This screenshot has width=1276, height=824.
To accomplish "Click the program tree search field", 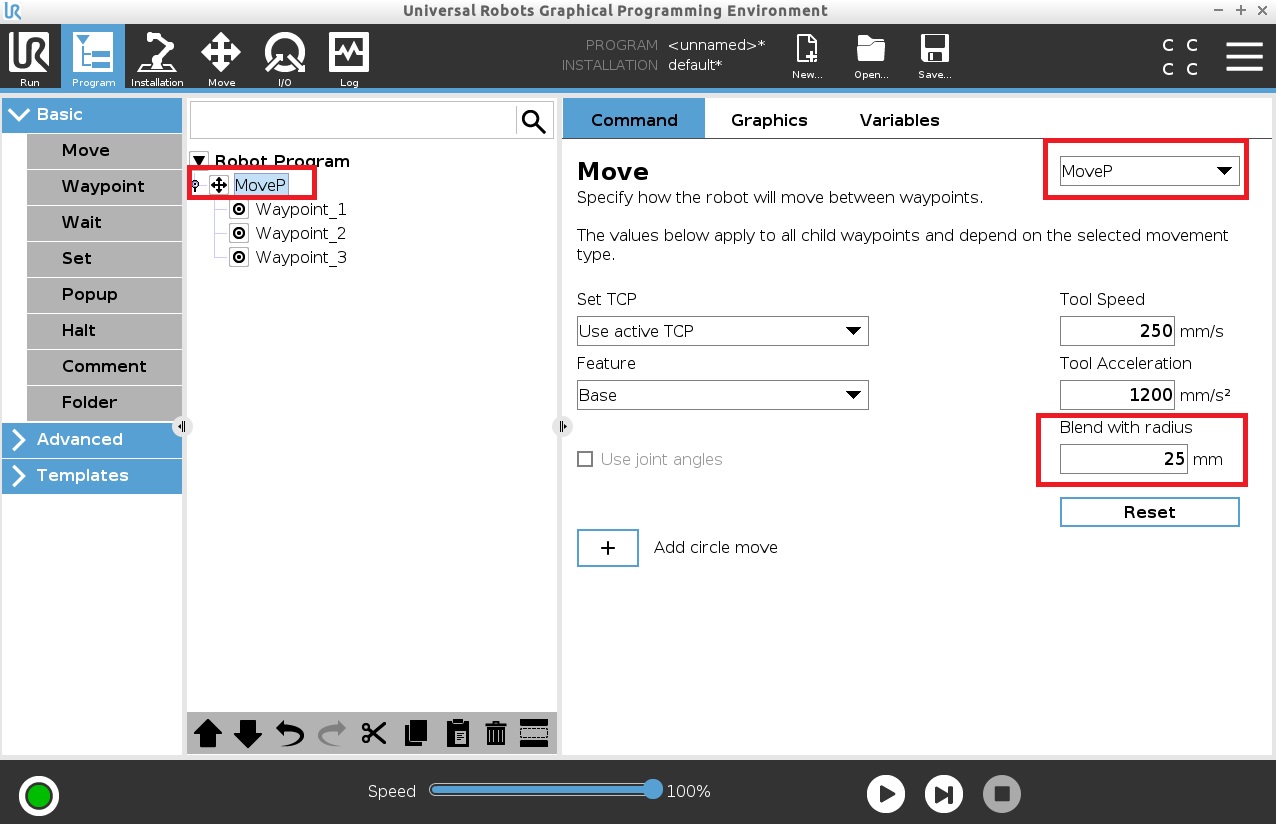I will coord(353,122).
